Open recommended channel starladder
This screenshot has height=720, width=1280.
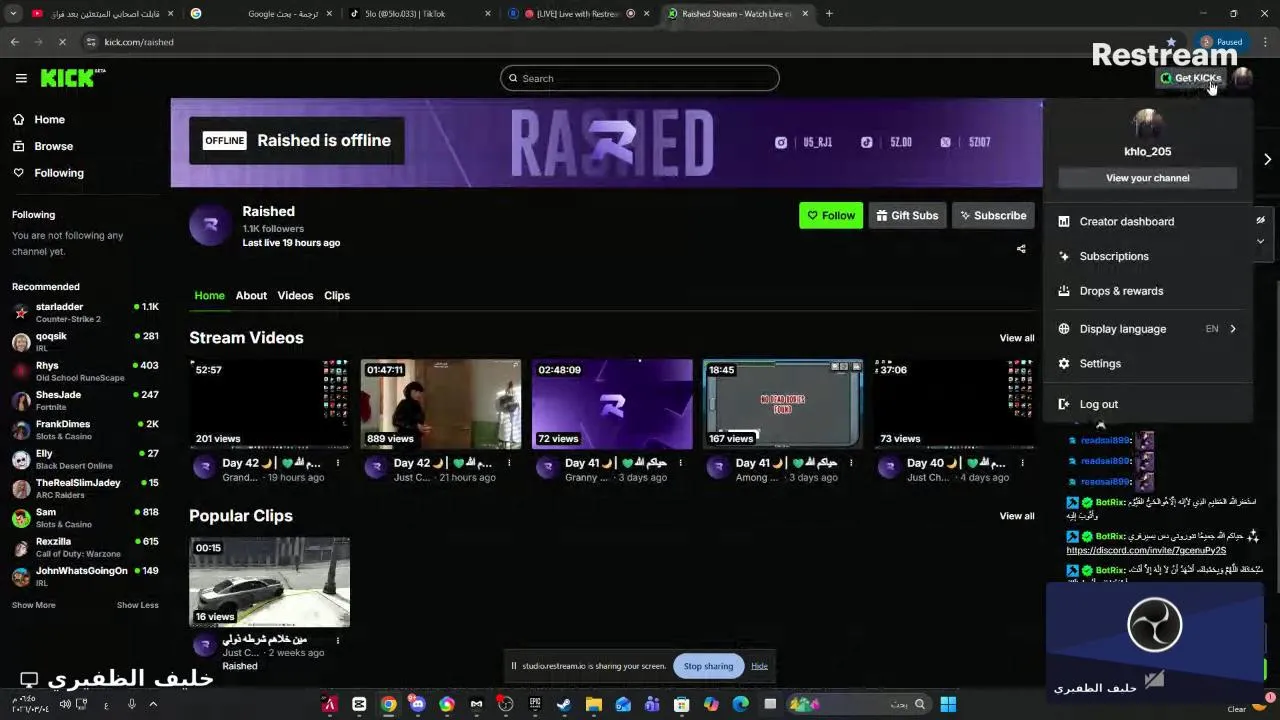tap(85, 312)
